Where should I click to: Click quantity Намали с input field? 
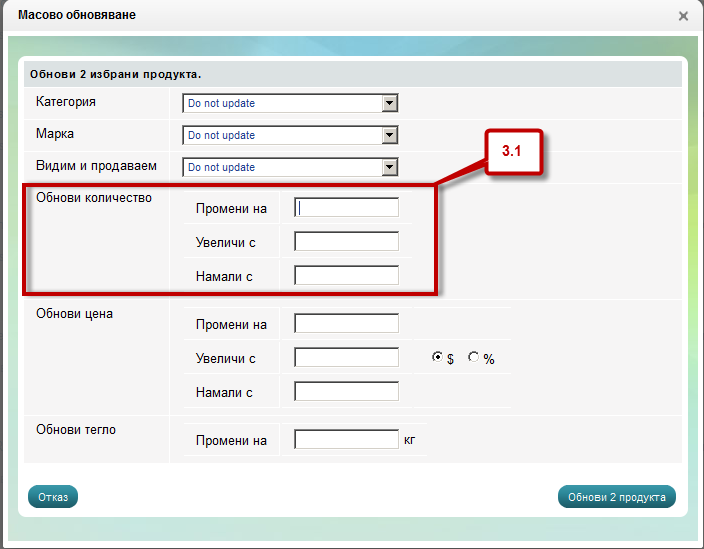tap(346, 275)
